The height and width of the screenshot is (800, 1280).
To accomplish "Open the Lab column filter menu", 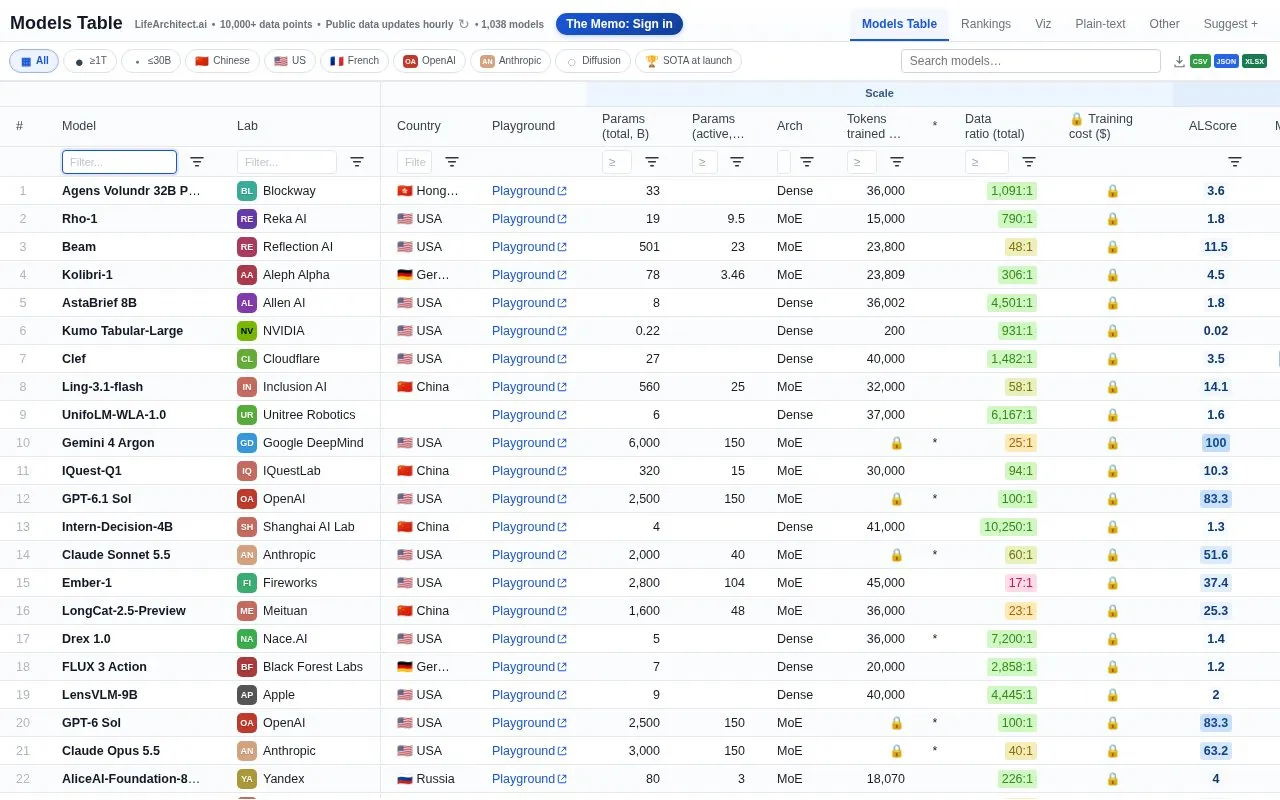I will coord(357,162).
